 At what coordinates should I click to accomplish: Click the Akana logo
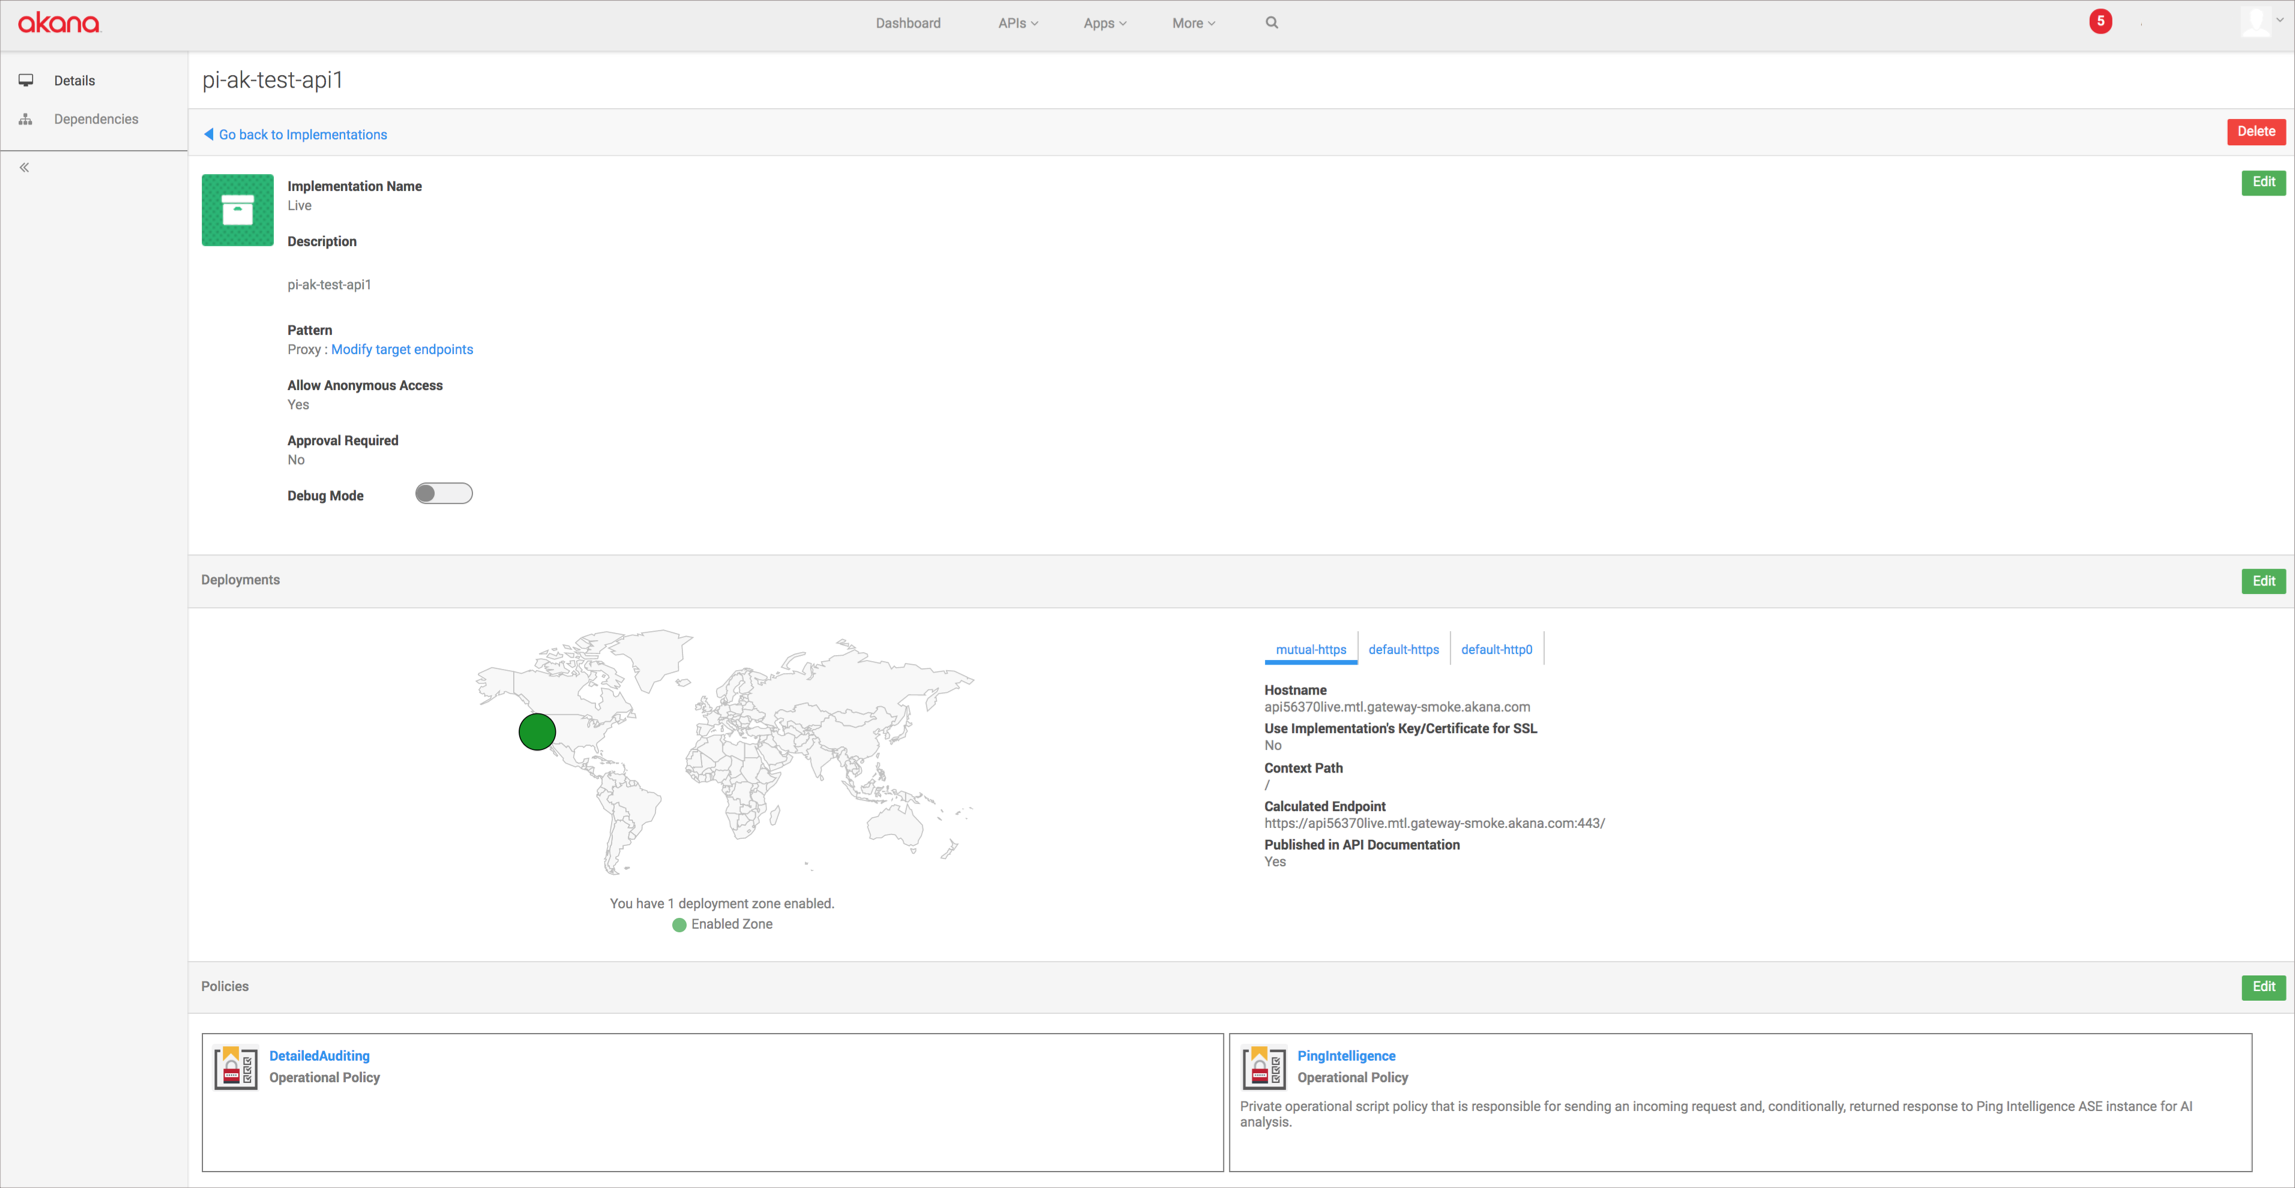(x=59, y=23)
